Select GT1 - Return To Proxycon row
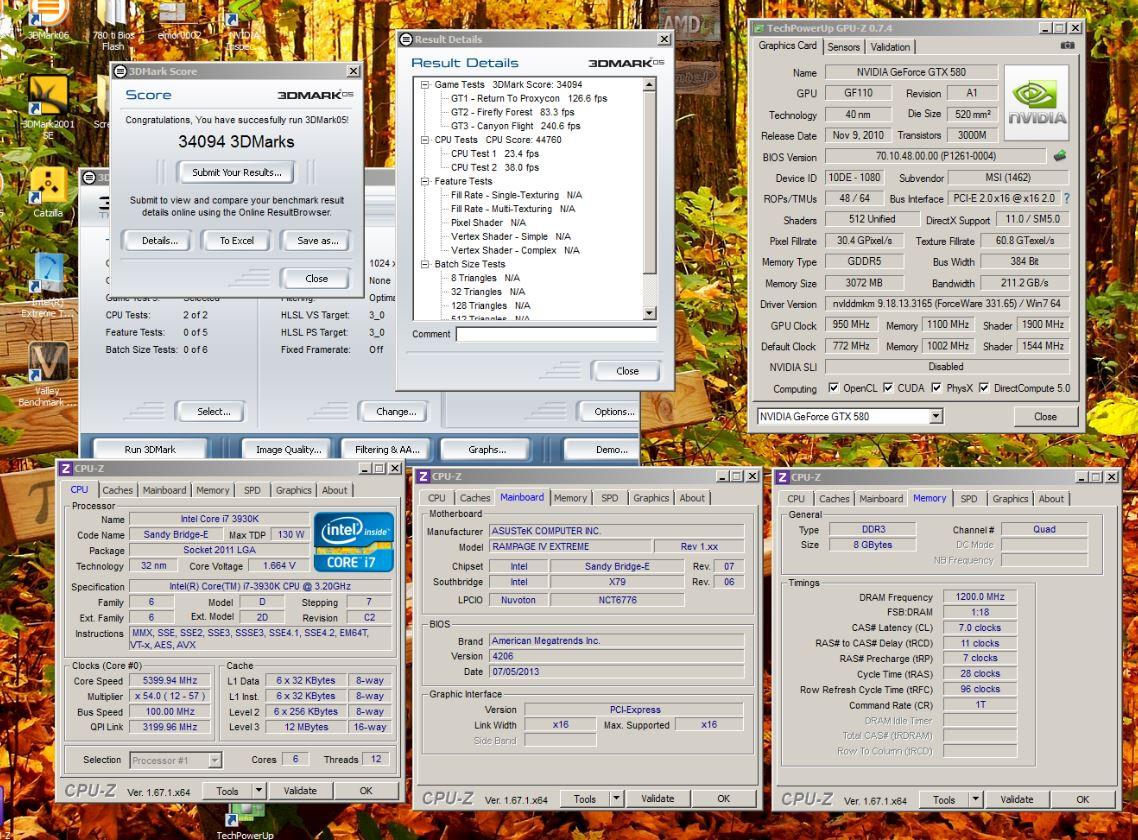The height and width of the screenshot is (840, 1138). click(529, 98)
